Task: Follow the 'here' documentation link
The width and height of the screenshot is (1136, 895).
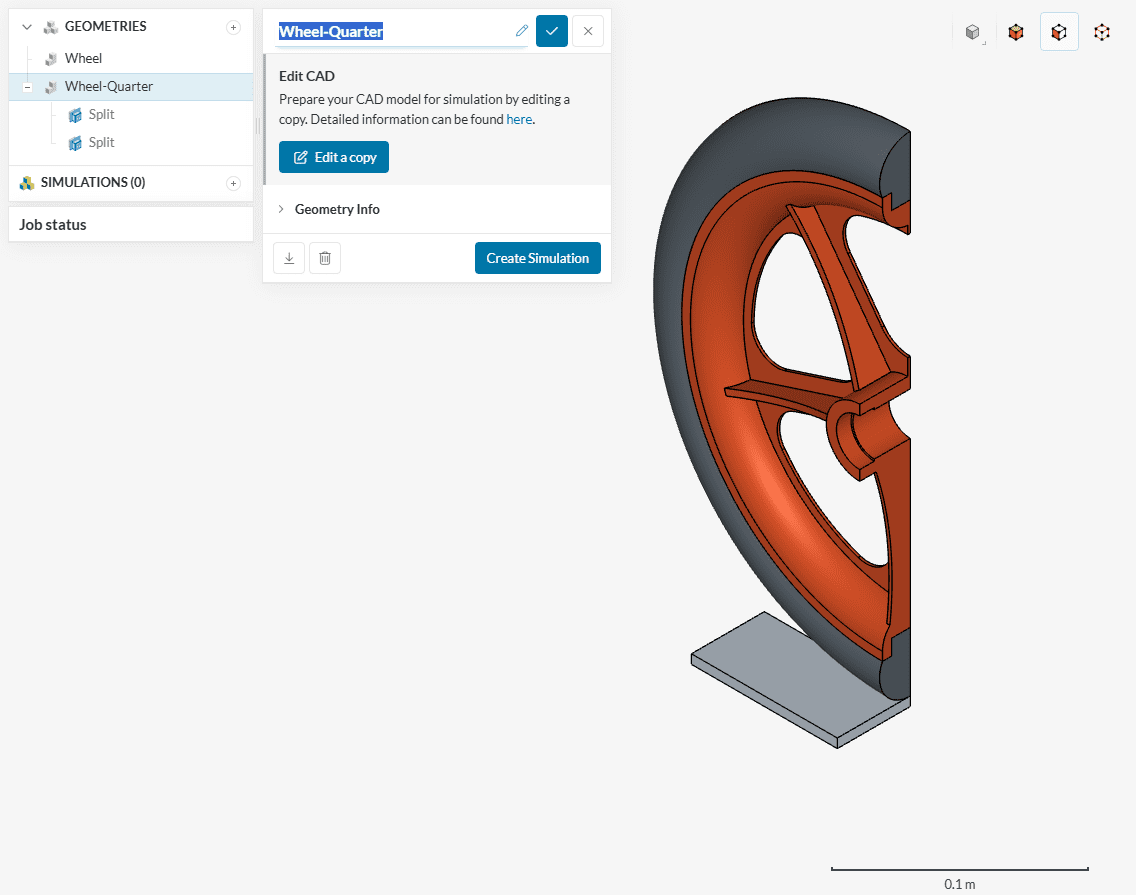Action: [x=518, y=119]
